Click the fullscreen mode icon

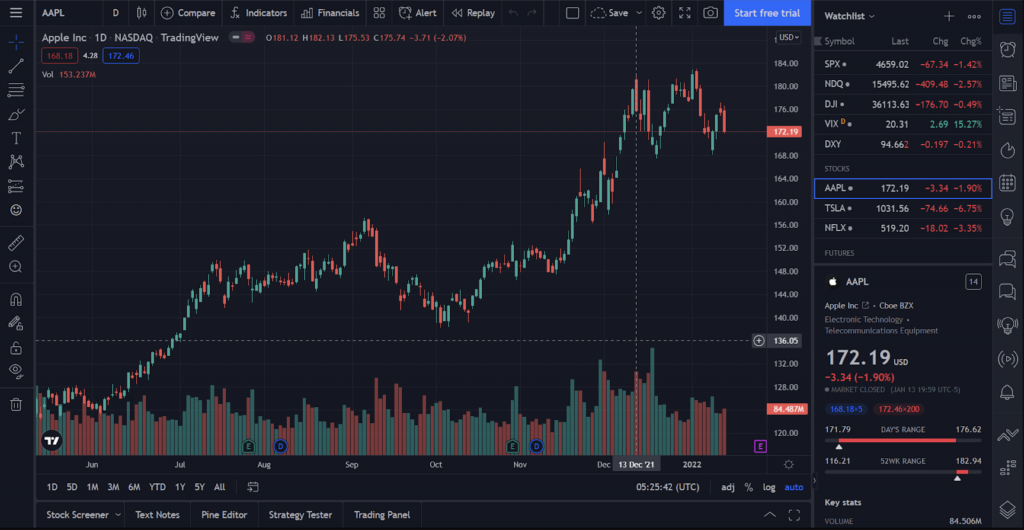point(684,13)
